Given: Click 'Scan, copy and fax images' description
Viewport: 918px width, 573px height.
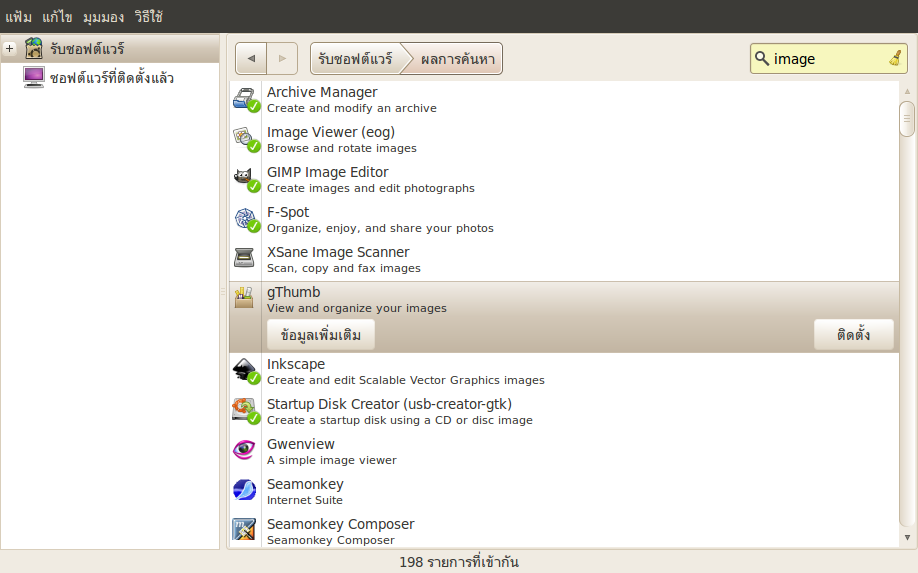Looking at the screenshot, I should click(344, 269).
